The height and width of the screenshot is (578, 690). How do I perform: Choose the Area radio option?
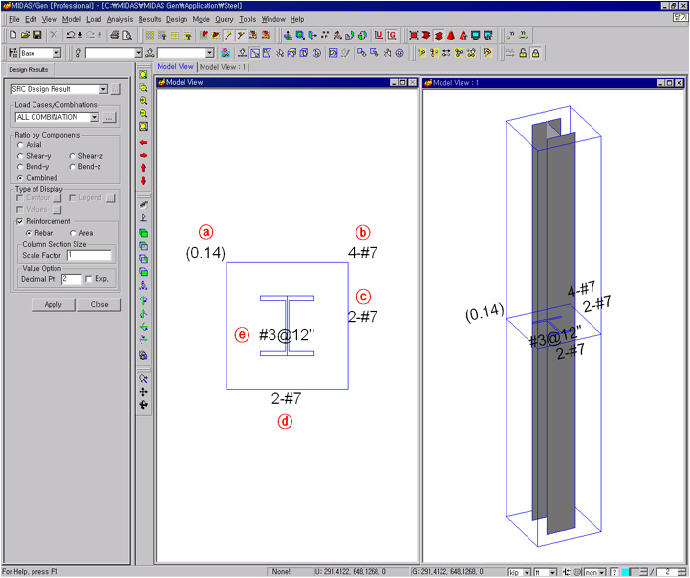(73, 233)
